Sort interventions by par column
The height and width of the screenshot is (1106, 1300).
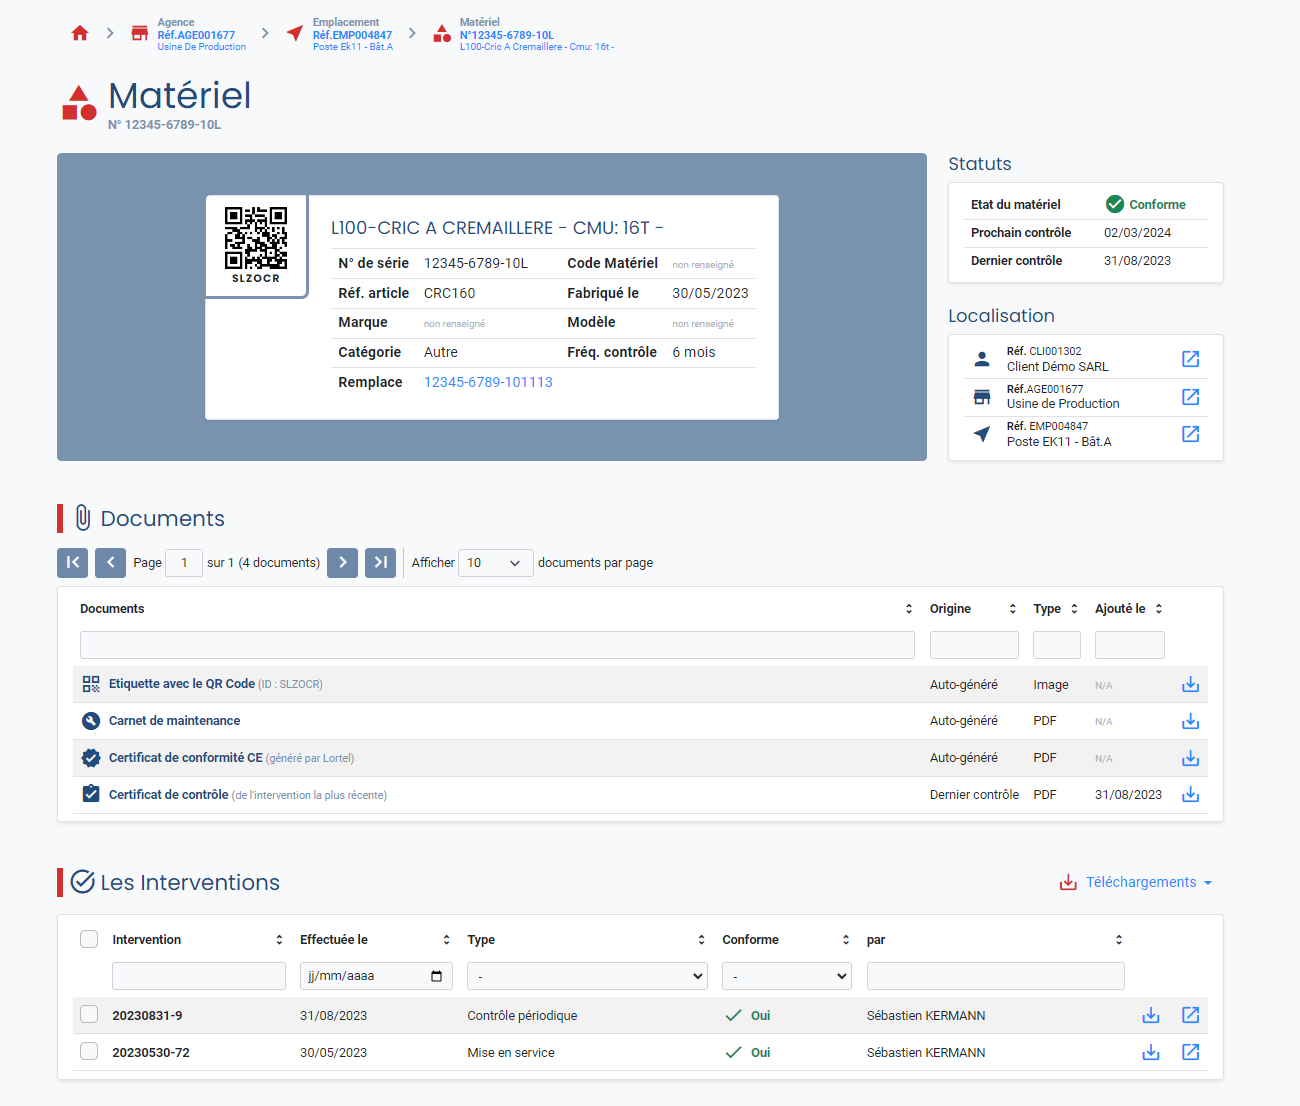[x=1119, y=940]
